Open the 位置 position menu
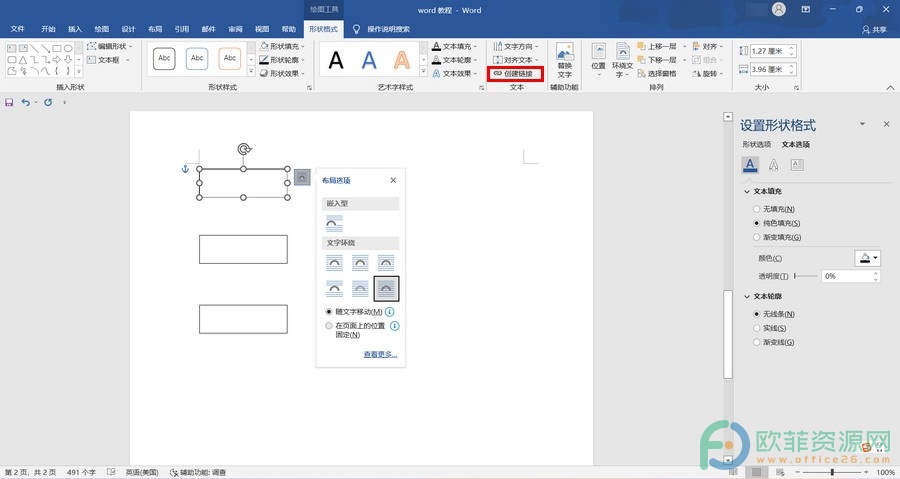Image resolution: width=900 pixels, height=479 pixels. coord(599,60)
